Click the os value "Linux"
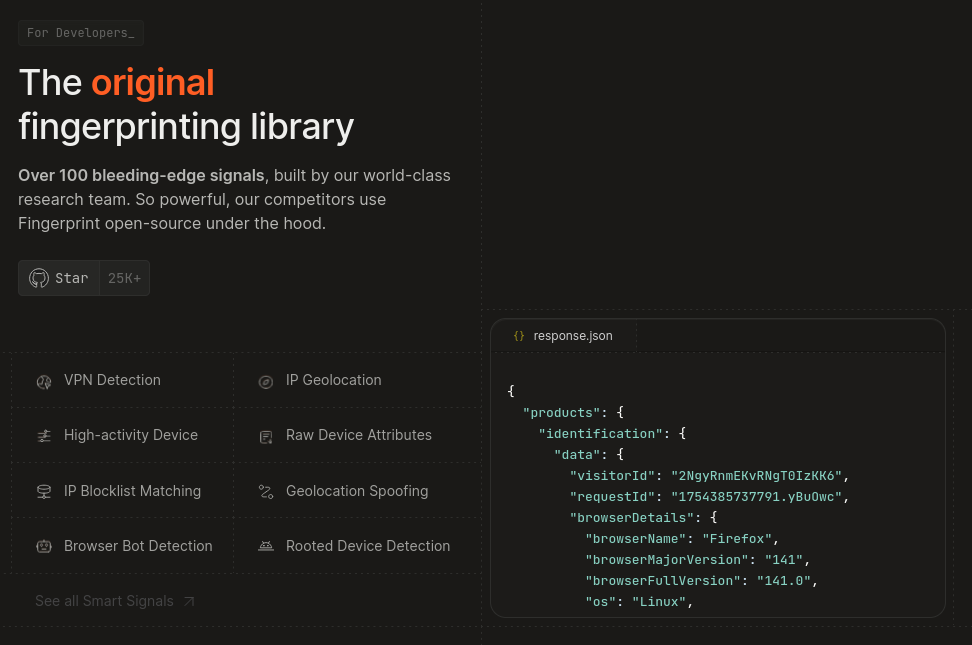Screen dimensions: 972x645 pos(659,602)
